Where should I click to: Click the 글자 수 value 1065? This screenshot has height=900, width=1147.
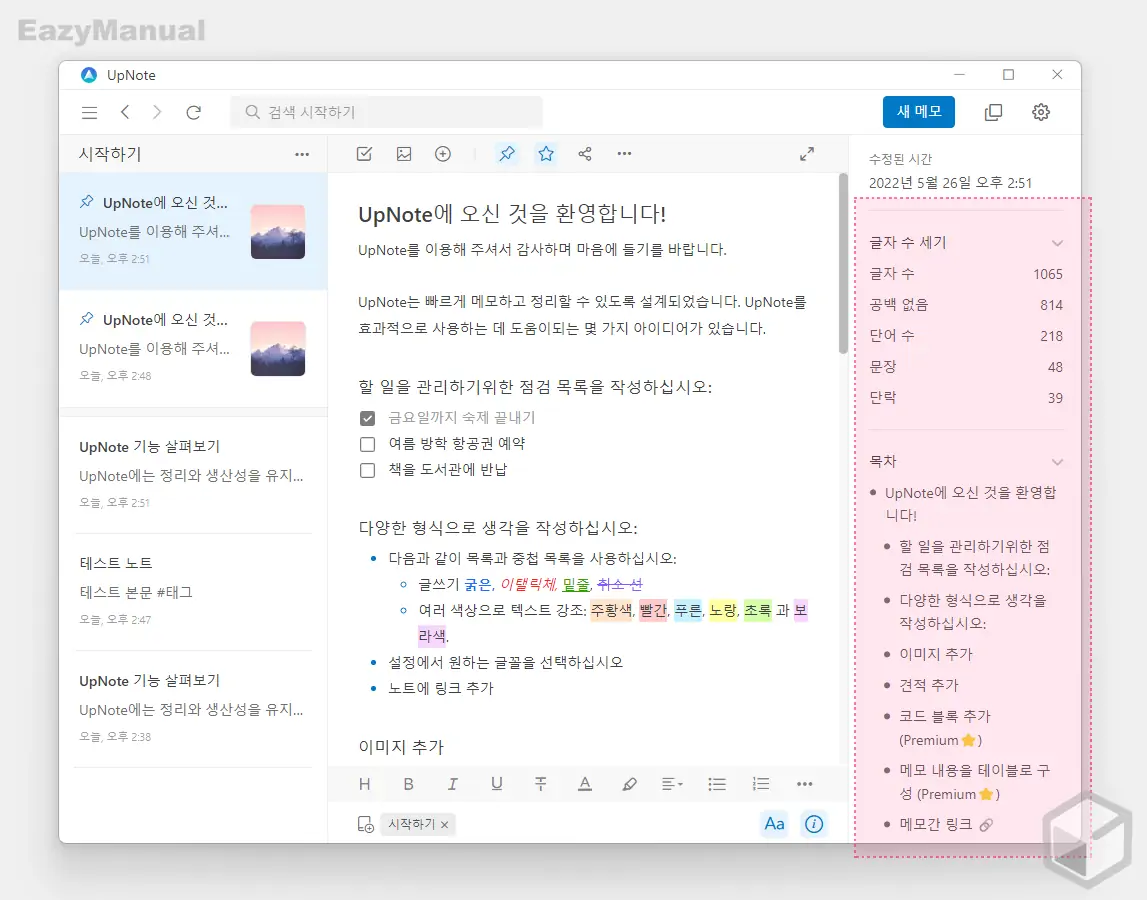coord(1048,274)
